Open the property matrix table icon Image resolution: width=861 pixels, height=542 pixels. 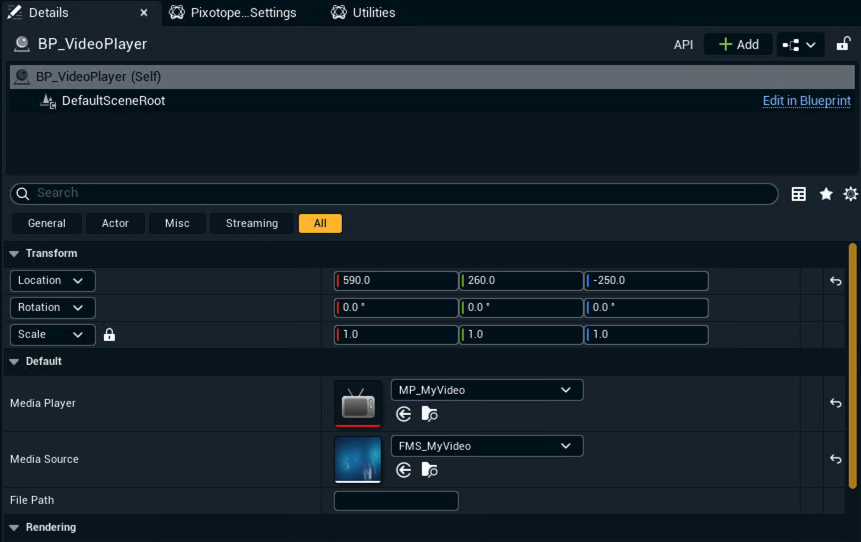click(x=798, y=194)
